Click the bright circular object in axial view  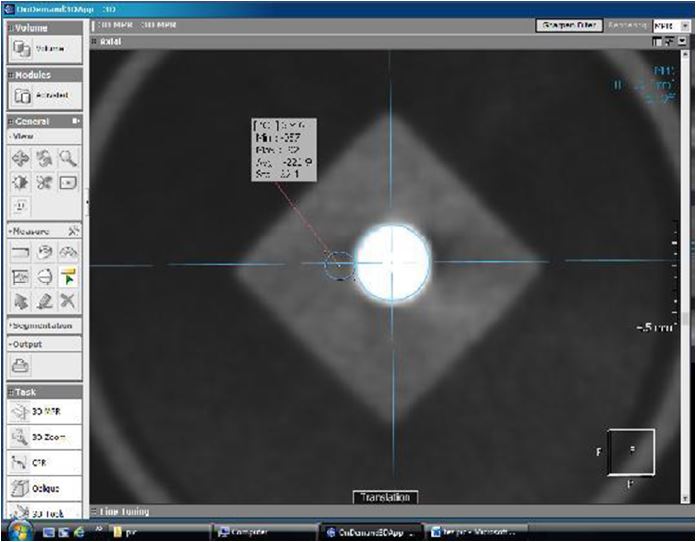(393, 260)
